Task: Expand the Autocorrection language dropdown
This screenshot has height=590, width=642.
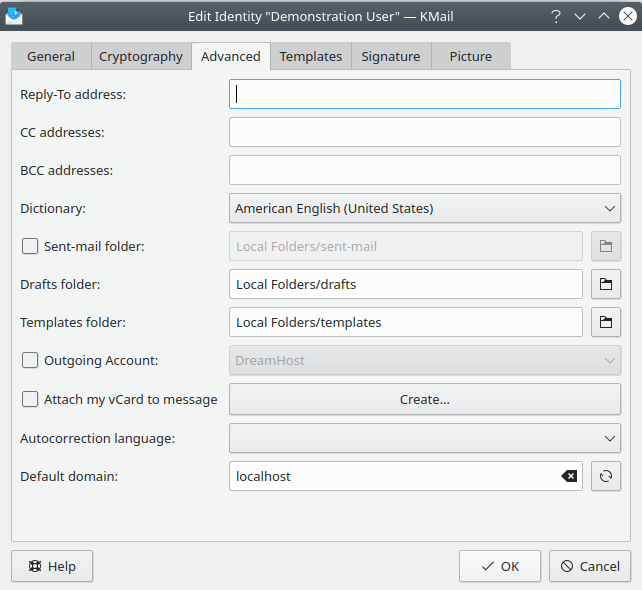Action: coord(424,438)
